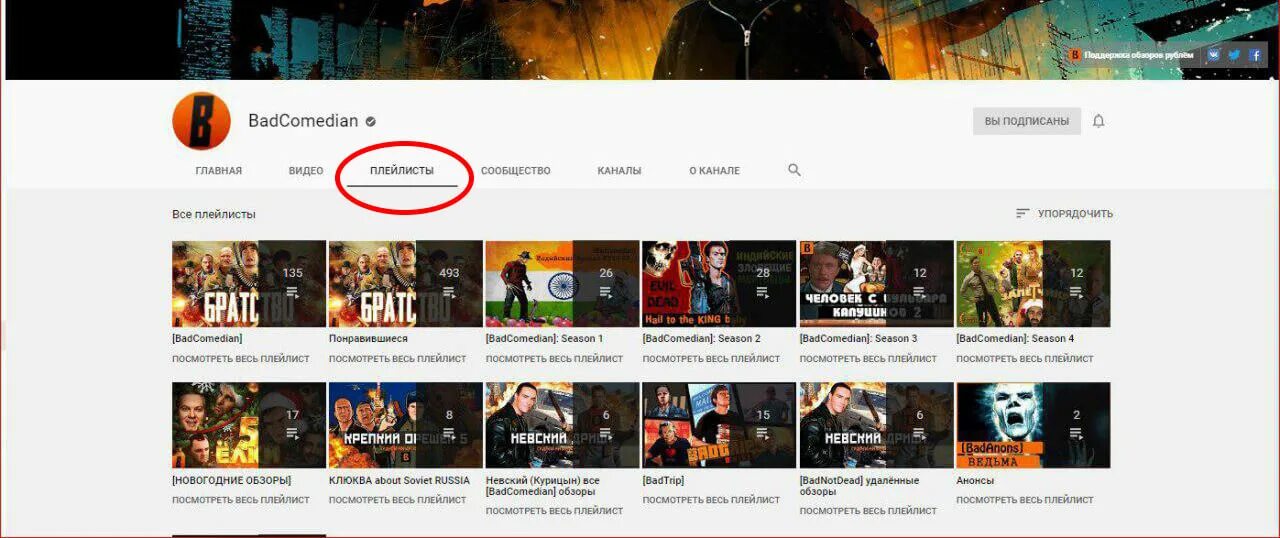
Task: Switch to the ВИДЕО tab
Action: pyautogui.click(x=306, y=171)
